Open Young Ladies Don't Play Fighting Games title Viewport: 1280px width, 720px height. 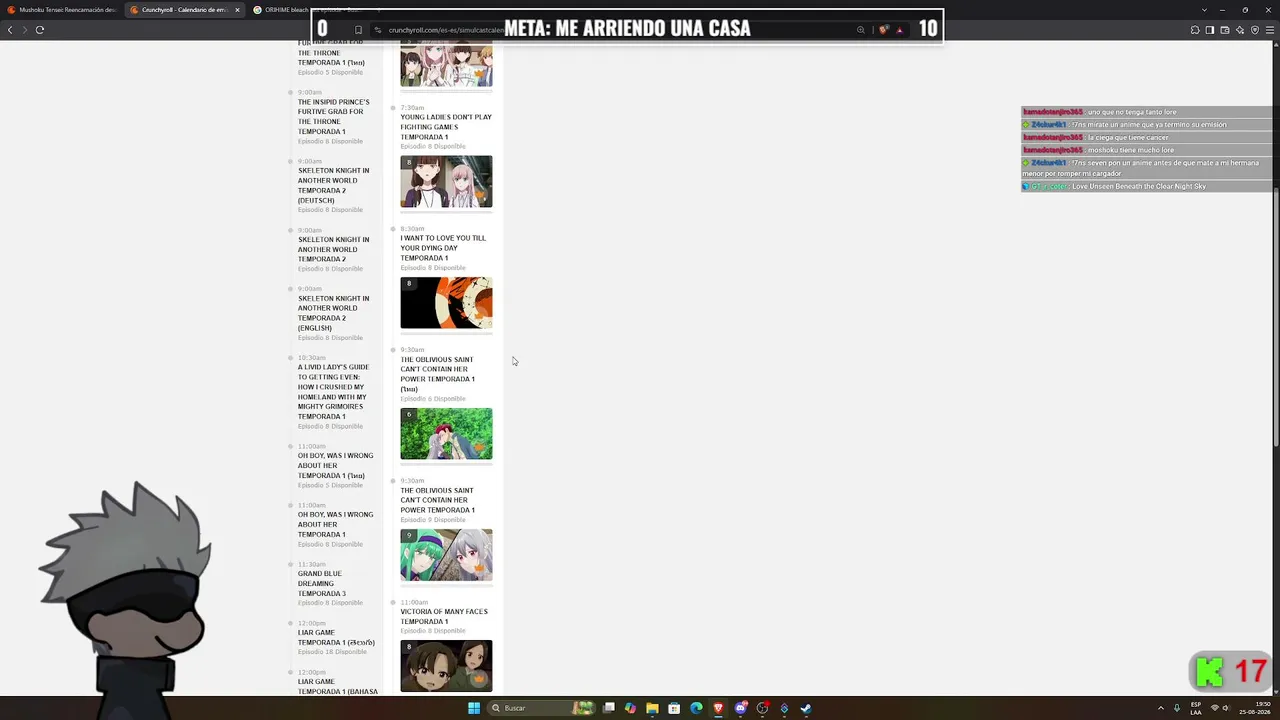[446, 127]
